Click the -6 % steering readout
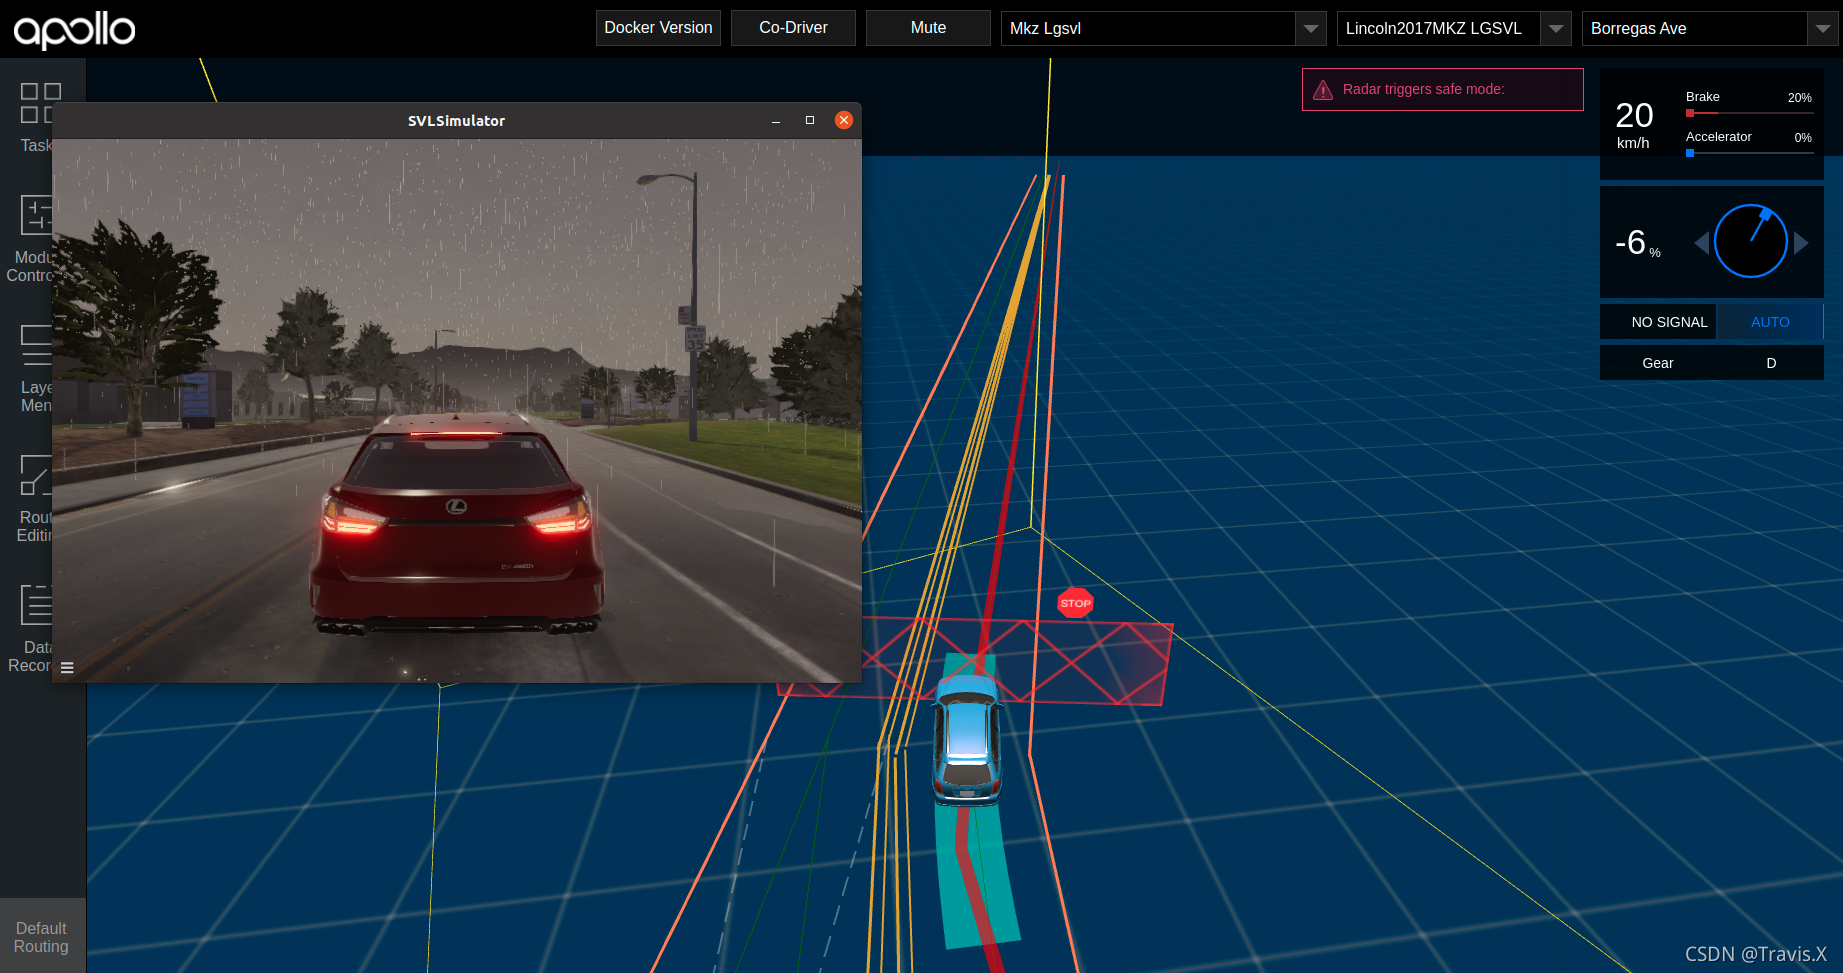Screen dimensions: 1843x973 [1638, 243]
